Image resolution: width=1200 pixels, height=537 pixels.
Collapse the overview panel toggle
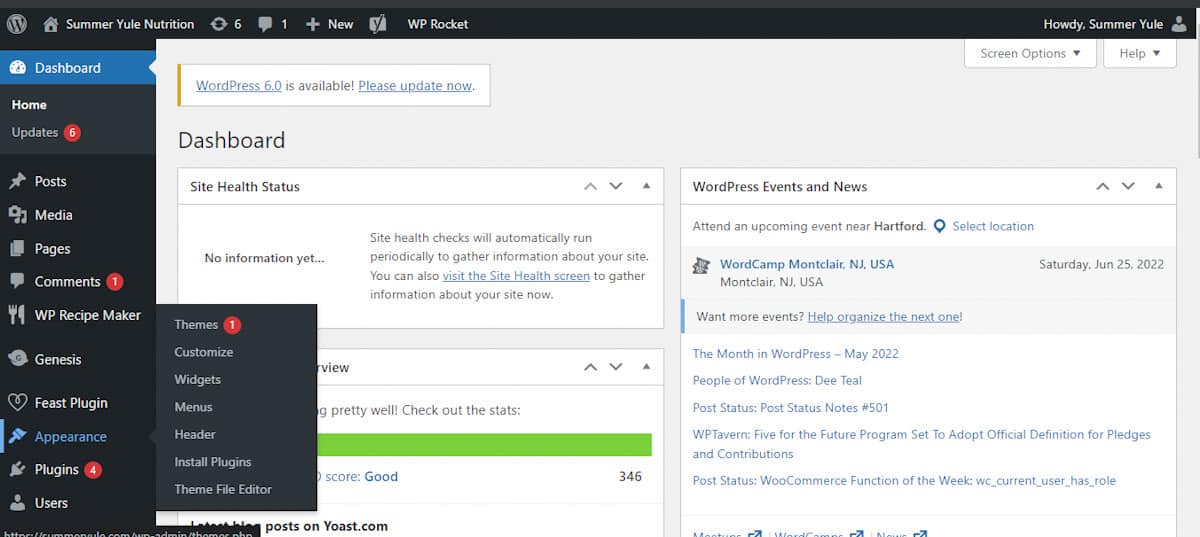pos(646,367)
